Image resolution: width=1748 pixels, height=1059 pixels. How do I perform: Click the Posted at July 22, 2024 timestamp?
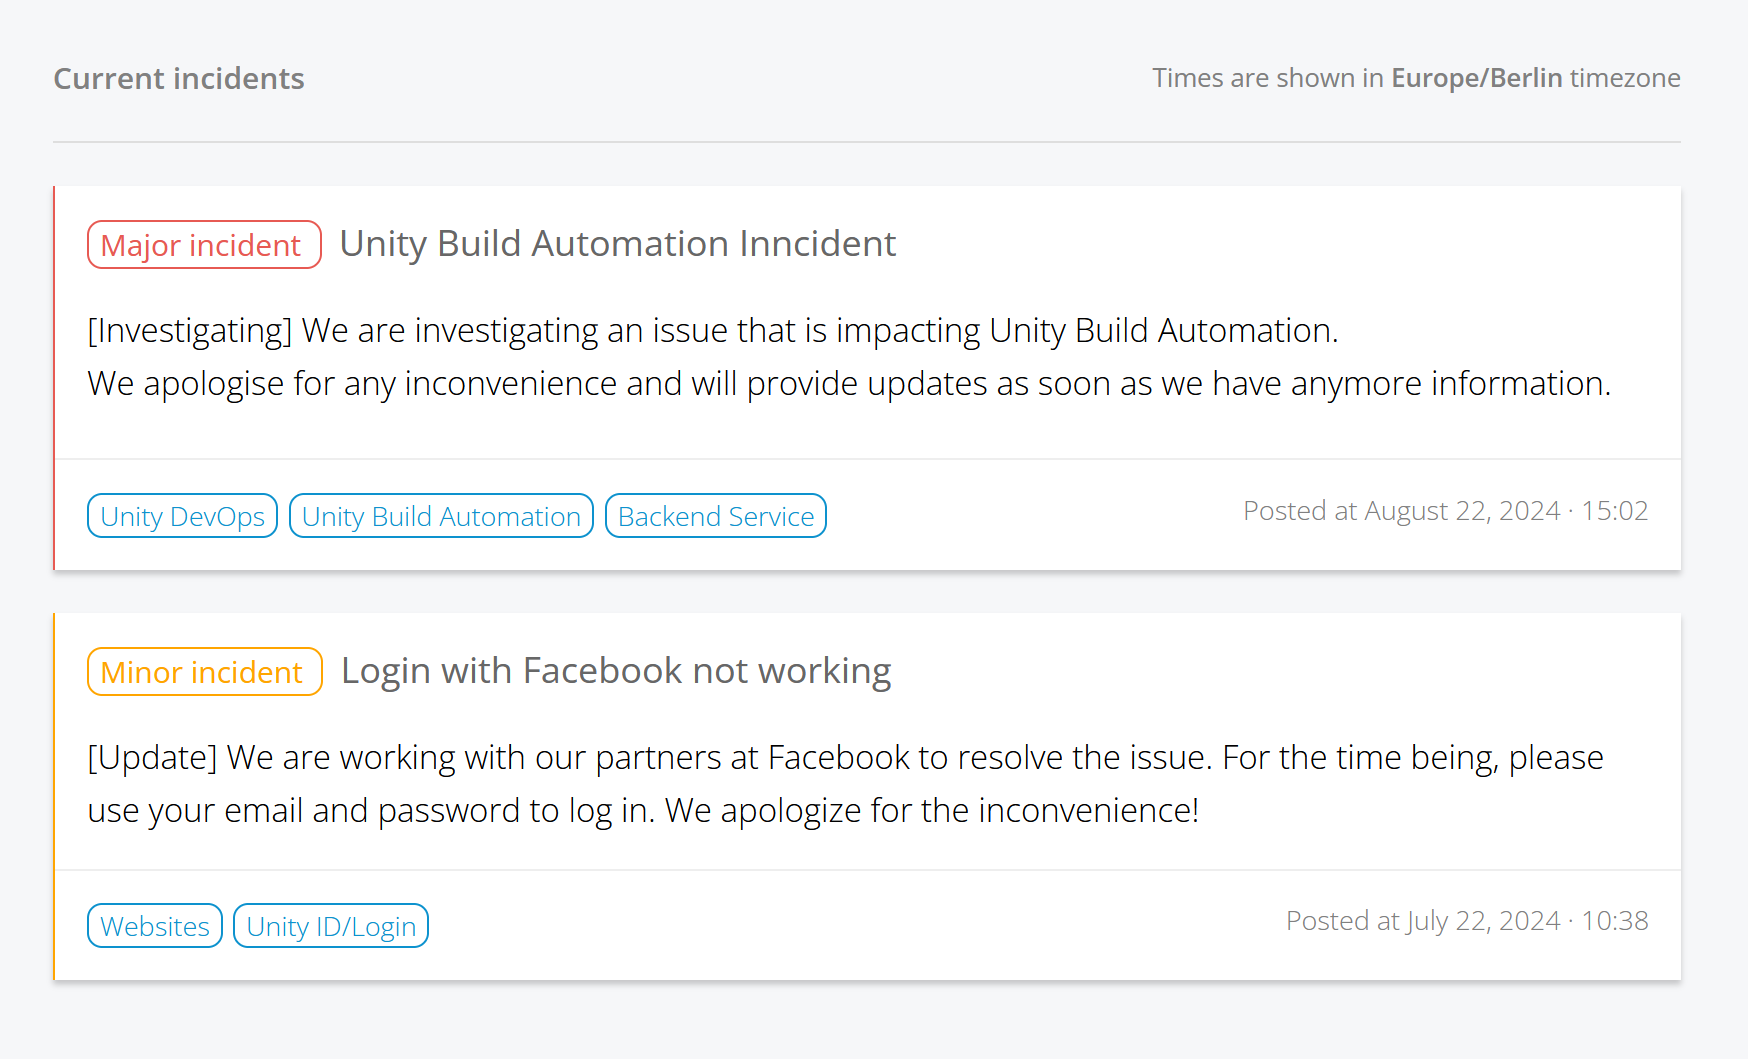[x=1466, y=921]
